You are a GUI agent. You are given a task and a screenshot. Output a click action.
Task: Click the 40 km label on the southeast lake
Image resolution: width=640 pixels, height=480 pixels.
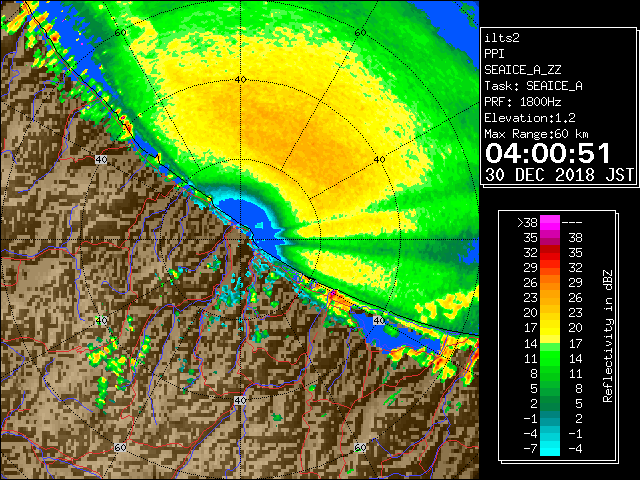379,320
